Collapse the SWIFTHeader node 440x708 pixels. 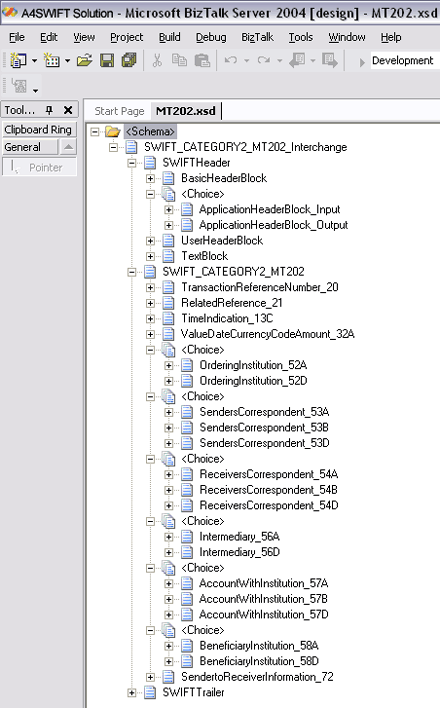point(132,163)
